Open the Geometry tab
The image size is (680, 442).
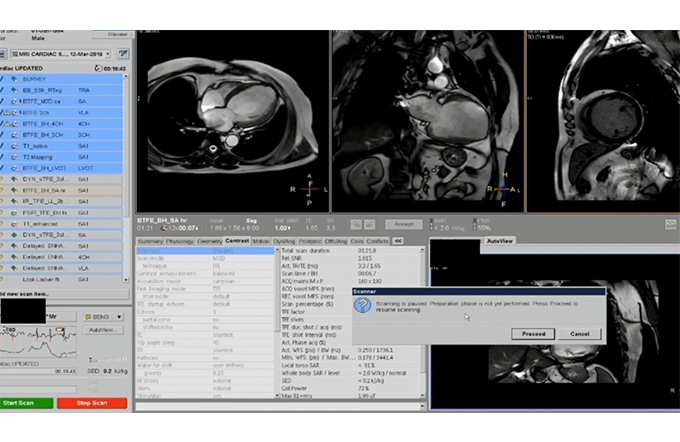(x=209, y=241)
